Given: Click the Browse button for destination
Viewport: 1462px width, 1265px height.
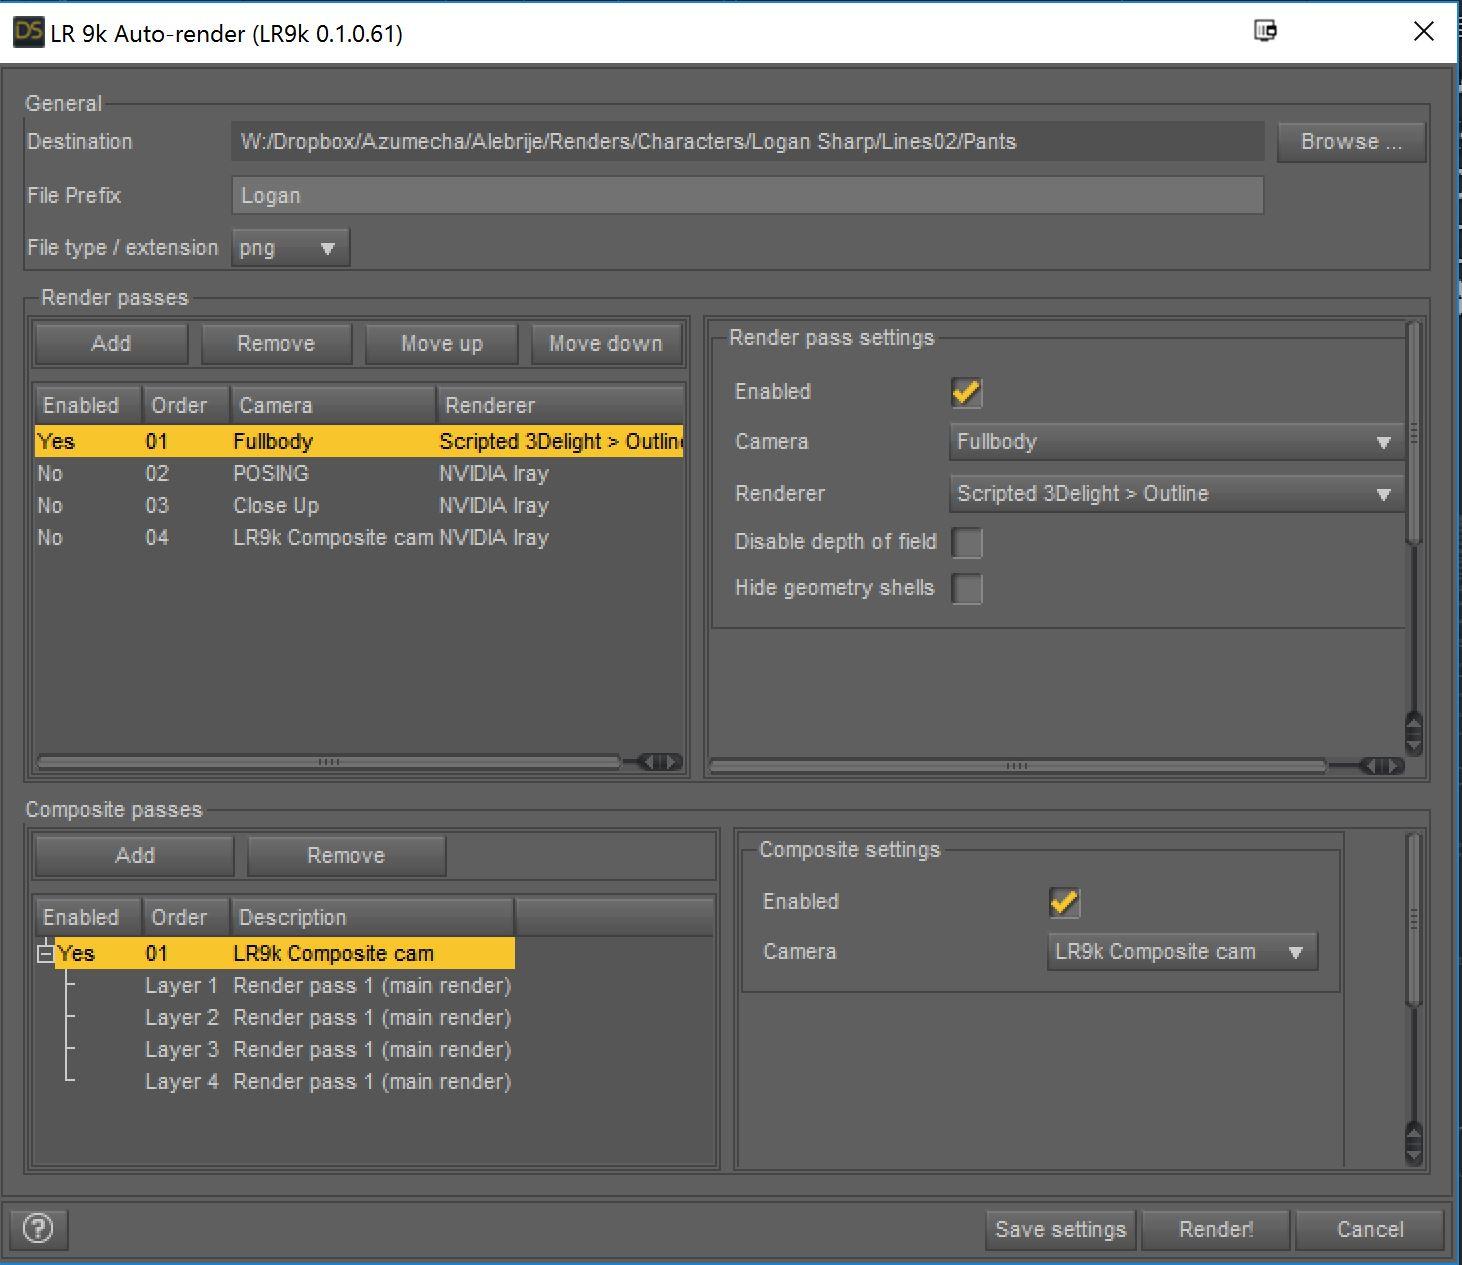Looking at the screenshot, I should point(1351,142).
